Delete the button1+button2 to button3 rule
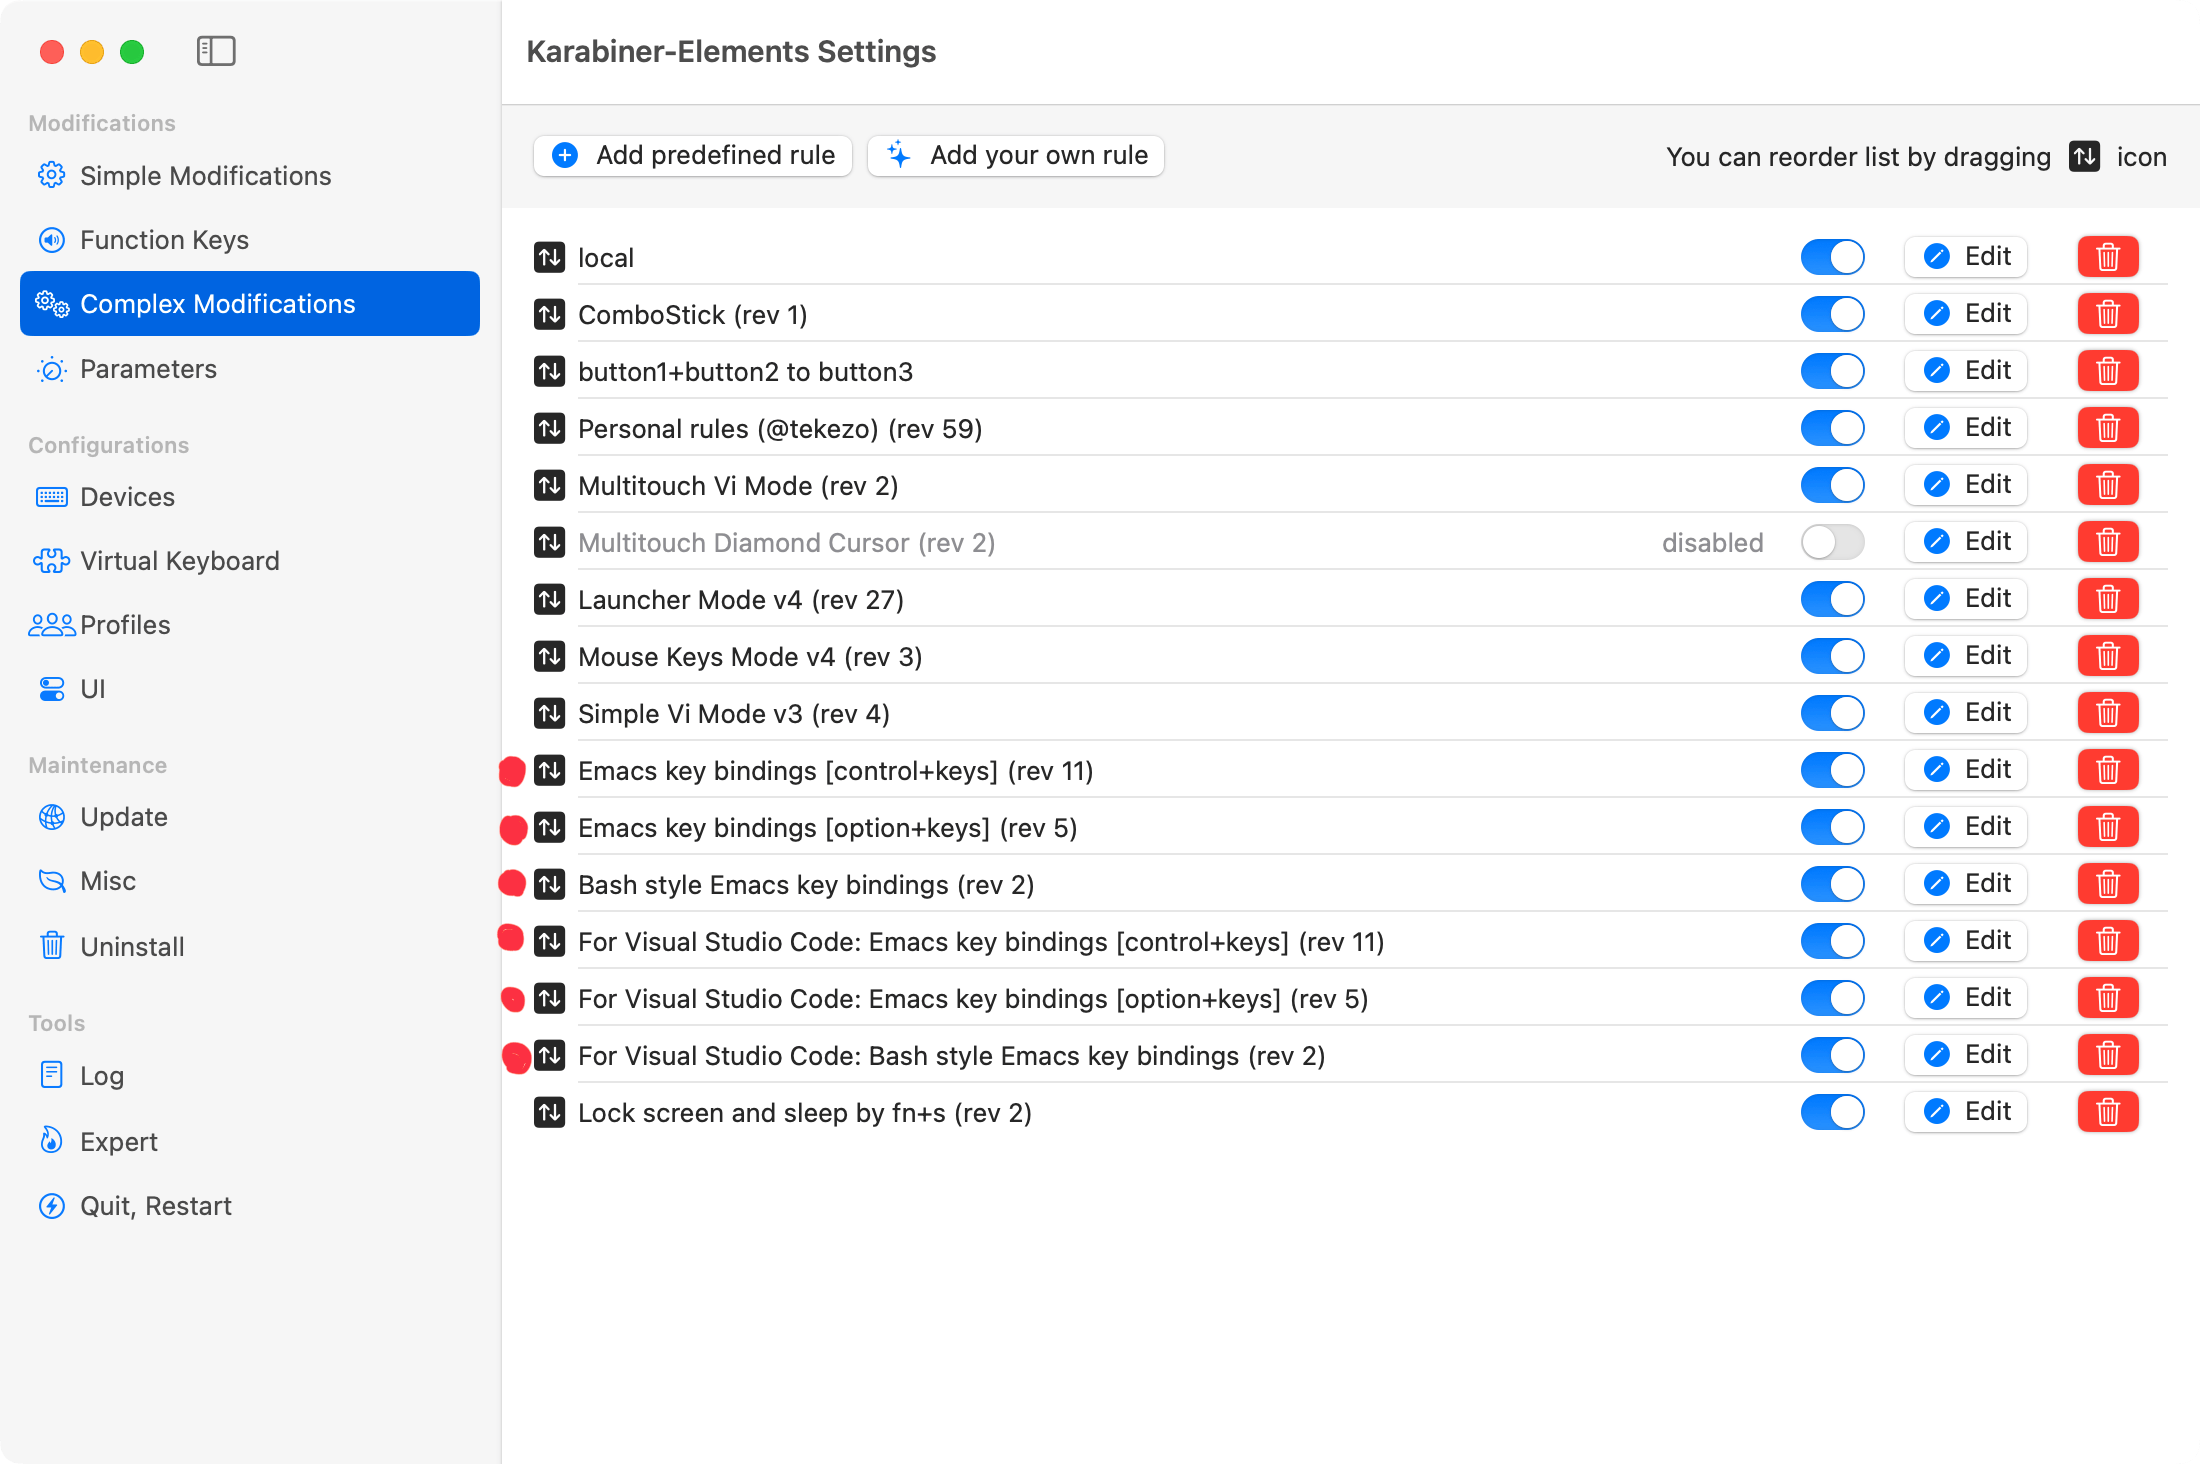Viewport: 2200px width, 1464px height. click(x=2108, y=371)
